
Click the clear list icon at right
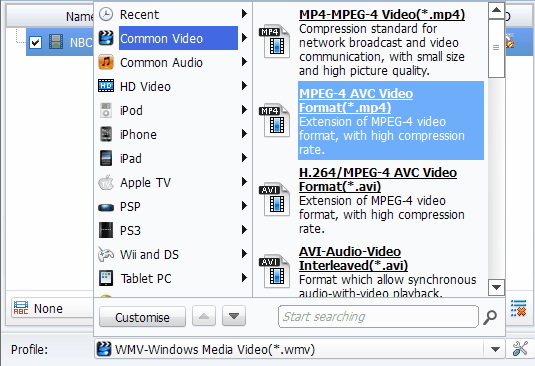(518, 308)
